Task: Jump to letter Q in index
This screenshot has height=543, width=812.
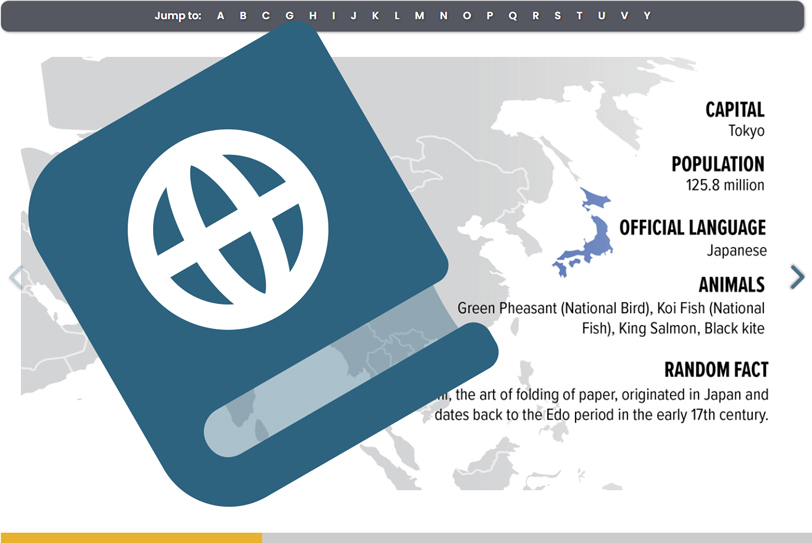Action: [x=513, y=16]
